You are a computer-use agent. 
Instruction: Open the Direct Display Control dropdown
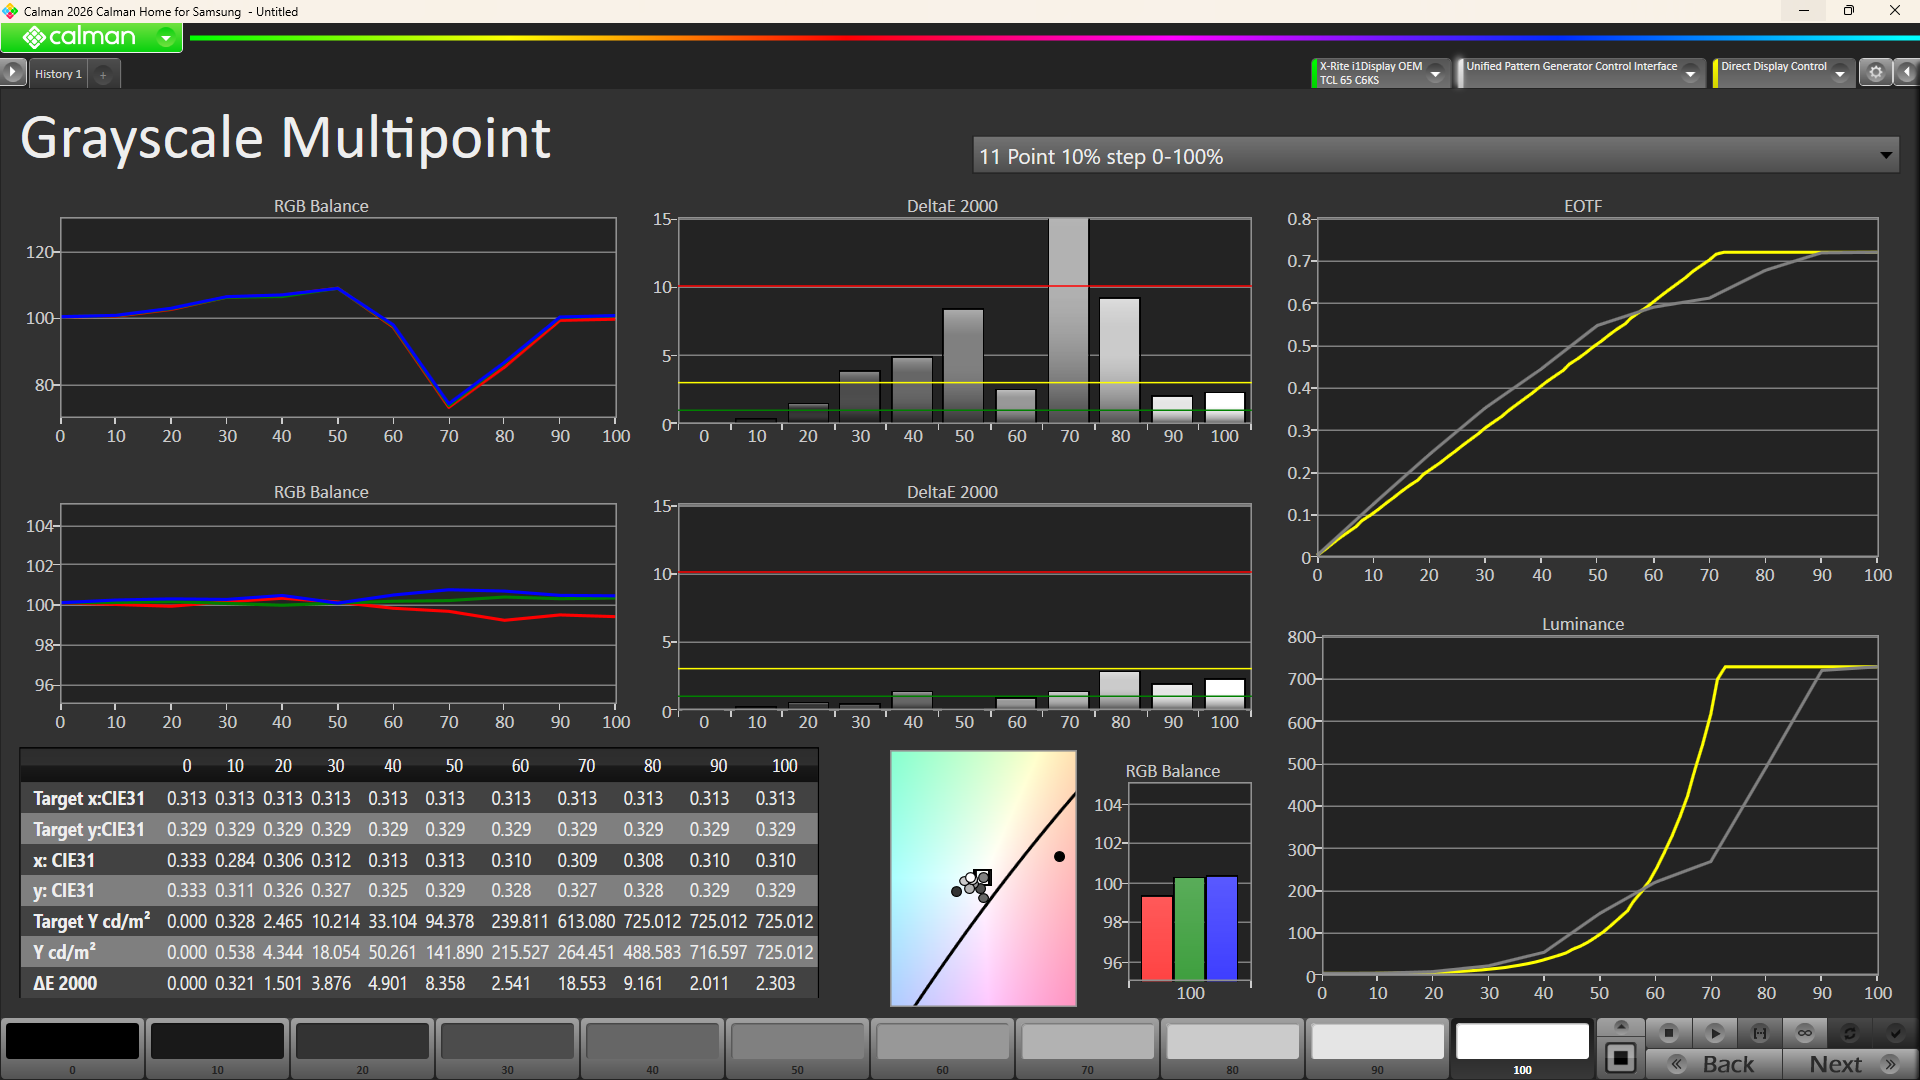click(1840, 74)
